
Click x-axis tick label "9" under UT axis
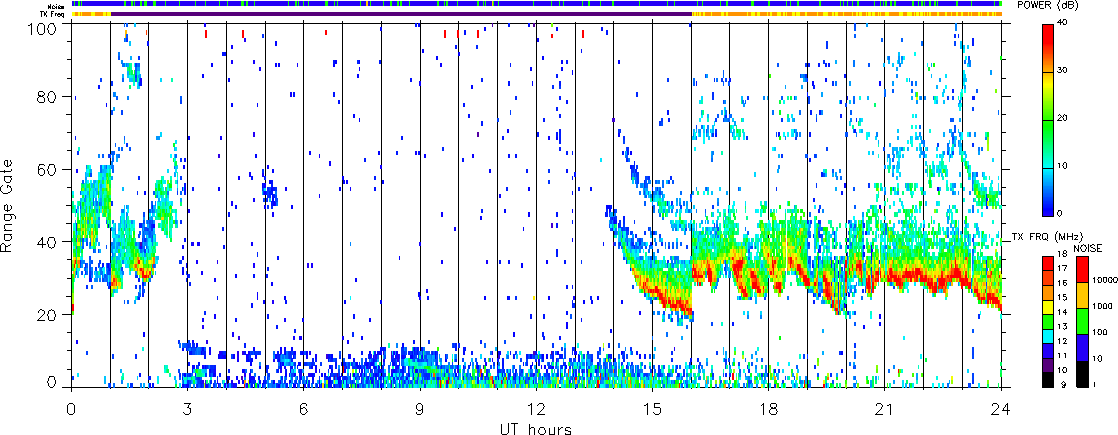[x=420, y=409]
